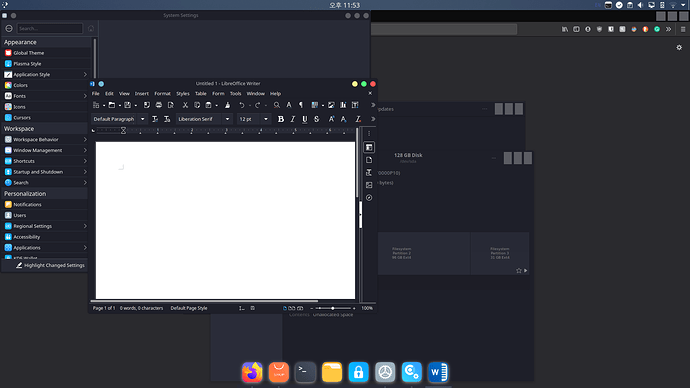Click the Insert Text Box icon
This screenshot has height=388, width=690.
coord(355,105)
